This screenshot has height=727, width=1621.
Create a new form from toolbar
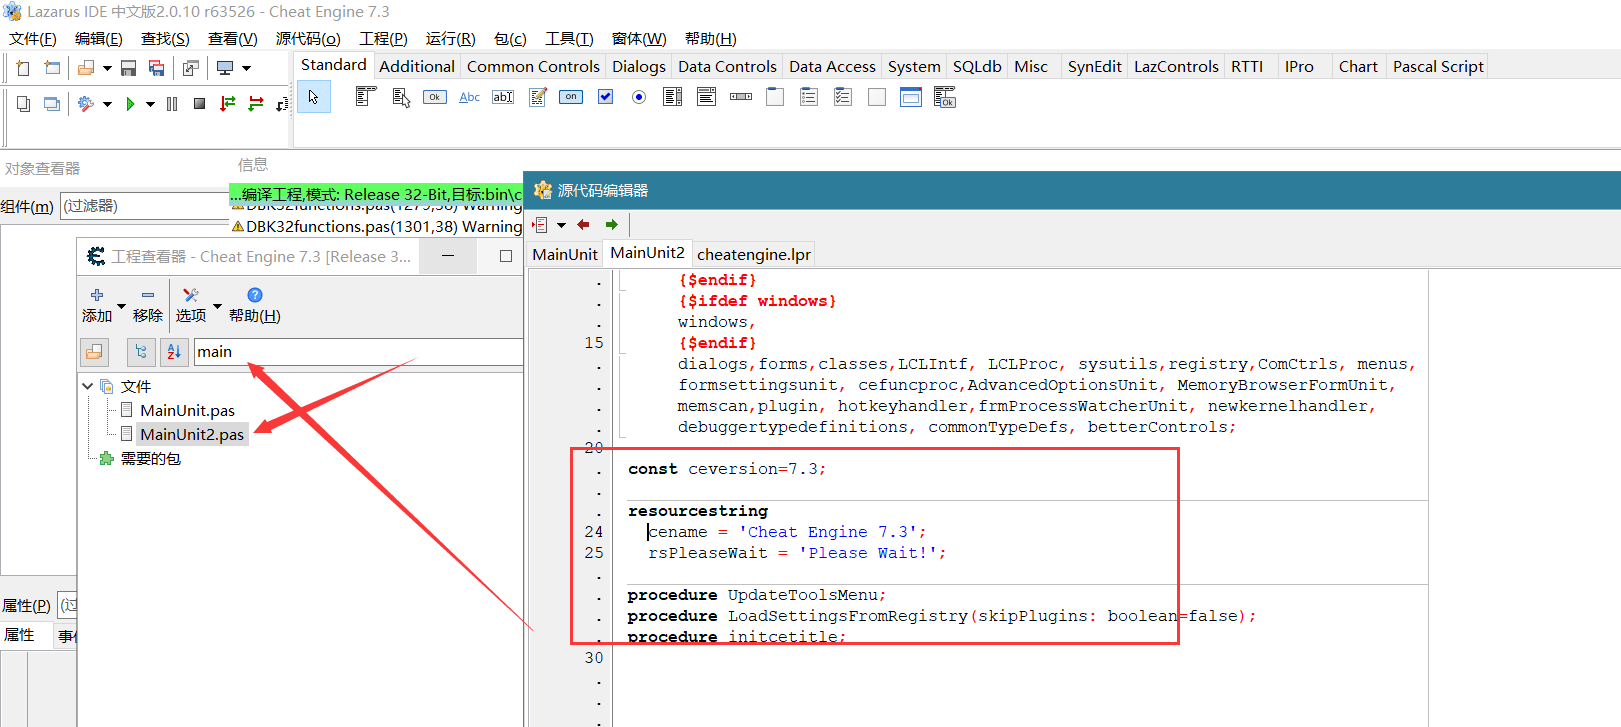coord(52,68)
